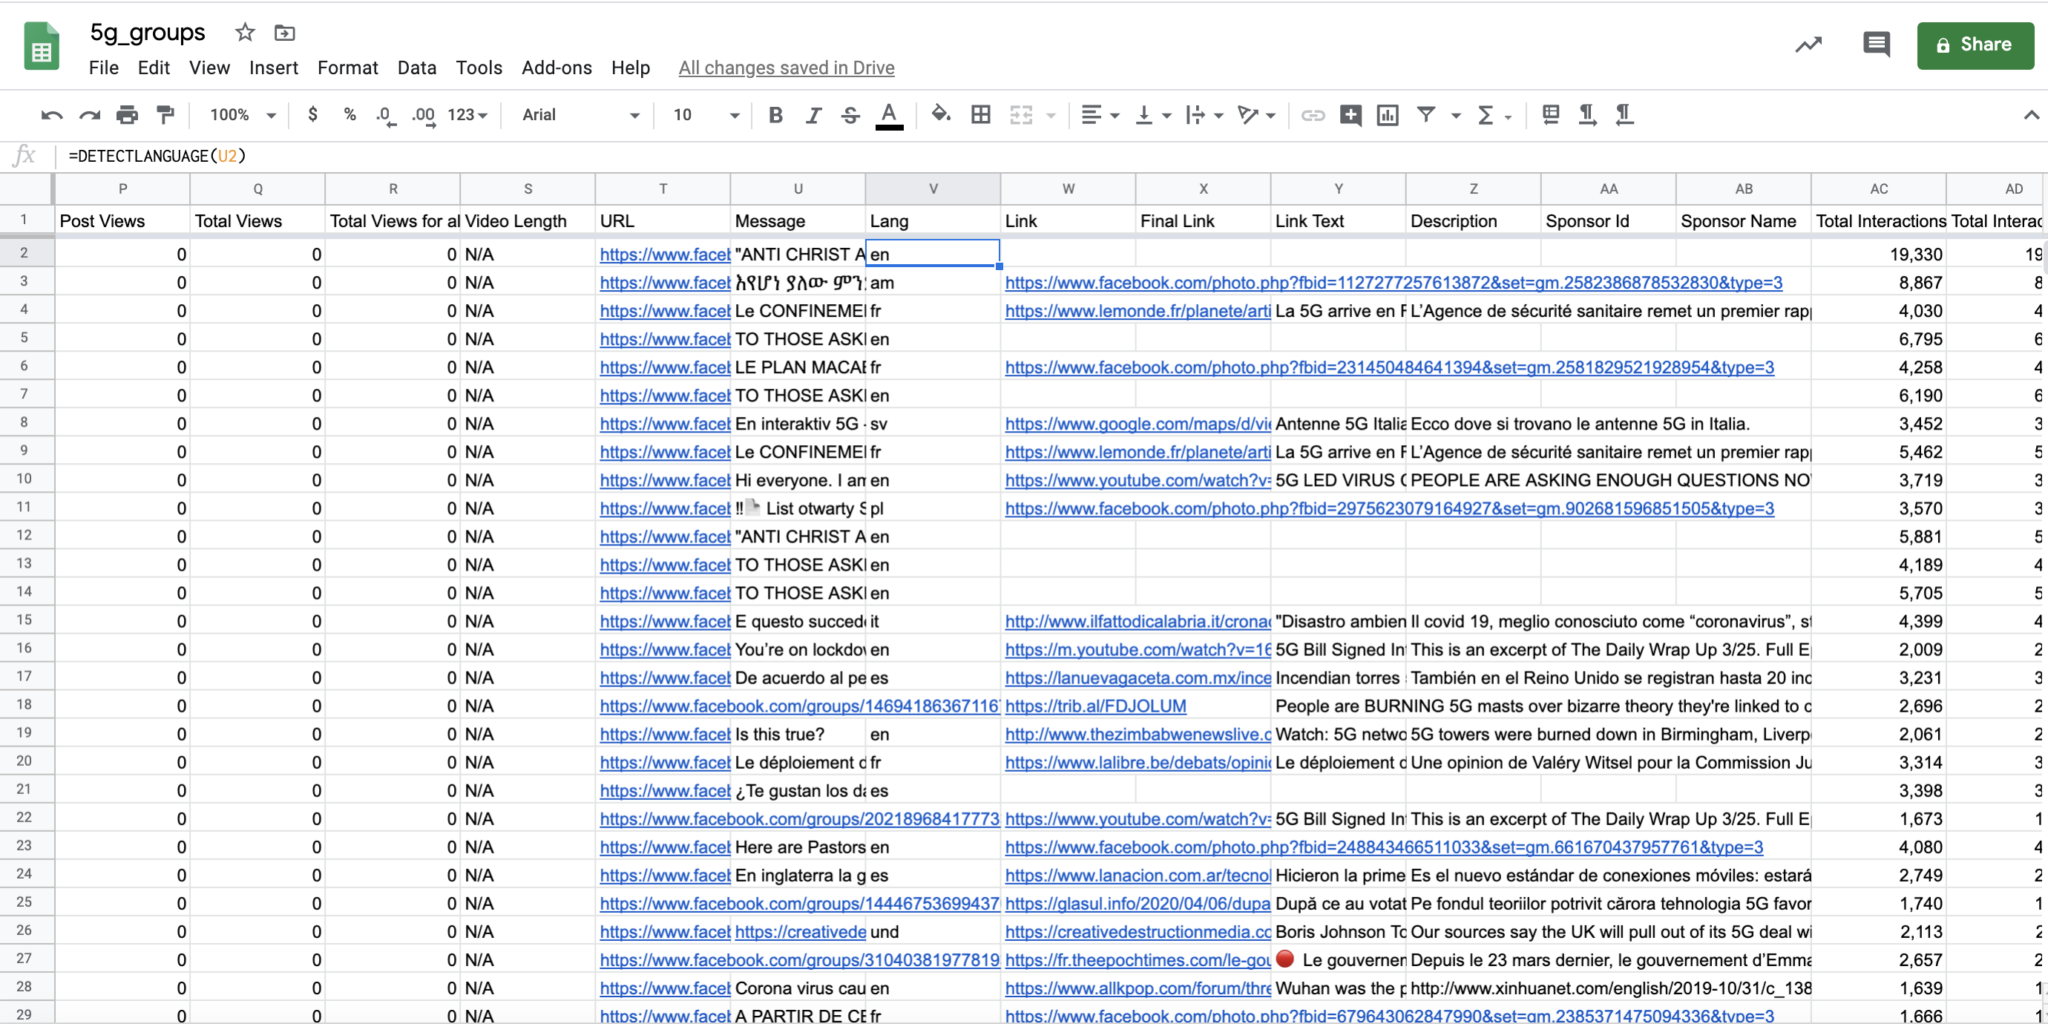The height and width of the screenshot is (1024, 2048).
Task: Format as percent icon
Action: tap(350, 115)
